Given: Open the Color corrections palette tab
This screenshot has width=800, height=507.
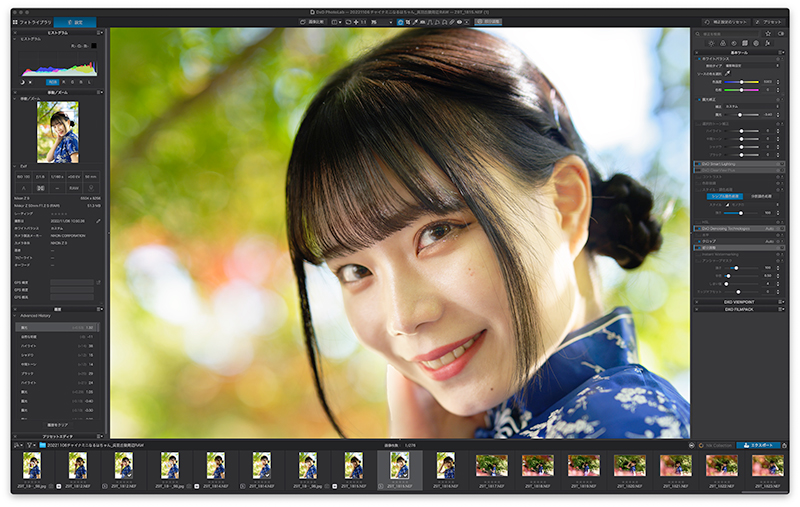Looking at the screenshot, I should [x=722, y=43].
